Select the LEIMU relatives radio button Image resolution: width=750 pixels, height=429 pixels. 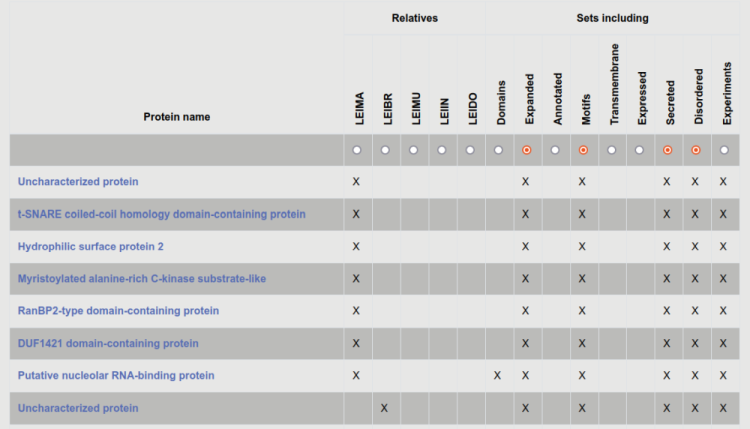pos(413,150)
